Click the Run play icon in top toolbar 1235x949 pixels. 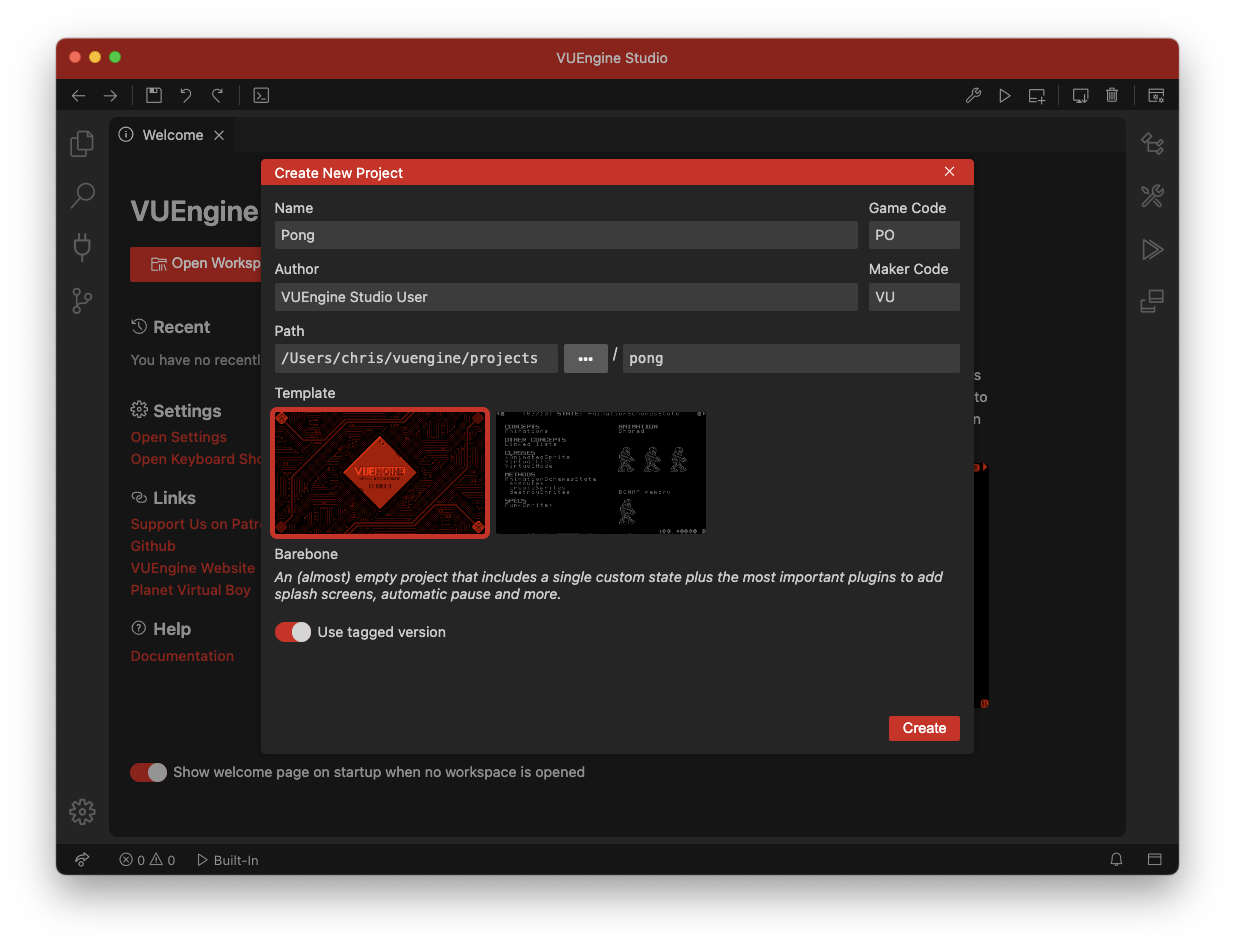1005,96
